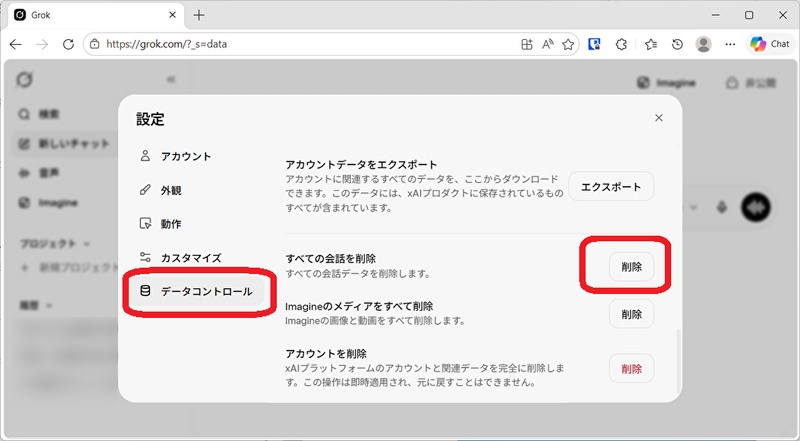The image size is (800, 441).
Task: Click the 動作 cursor icon
Action: coord(145,224)
